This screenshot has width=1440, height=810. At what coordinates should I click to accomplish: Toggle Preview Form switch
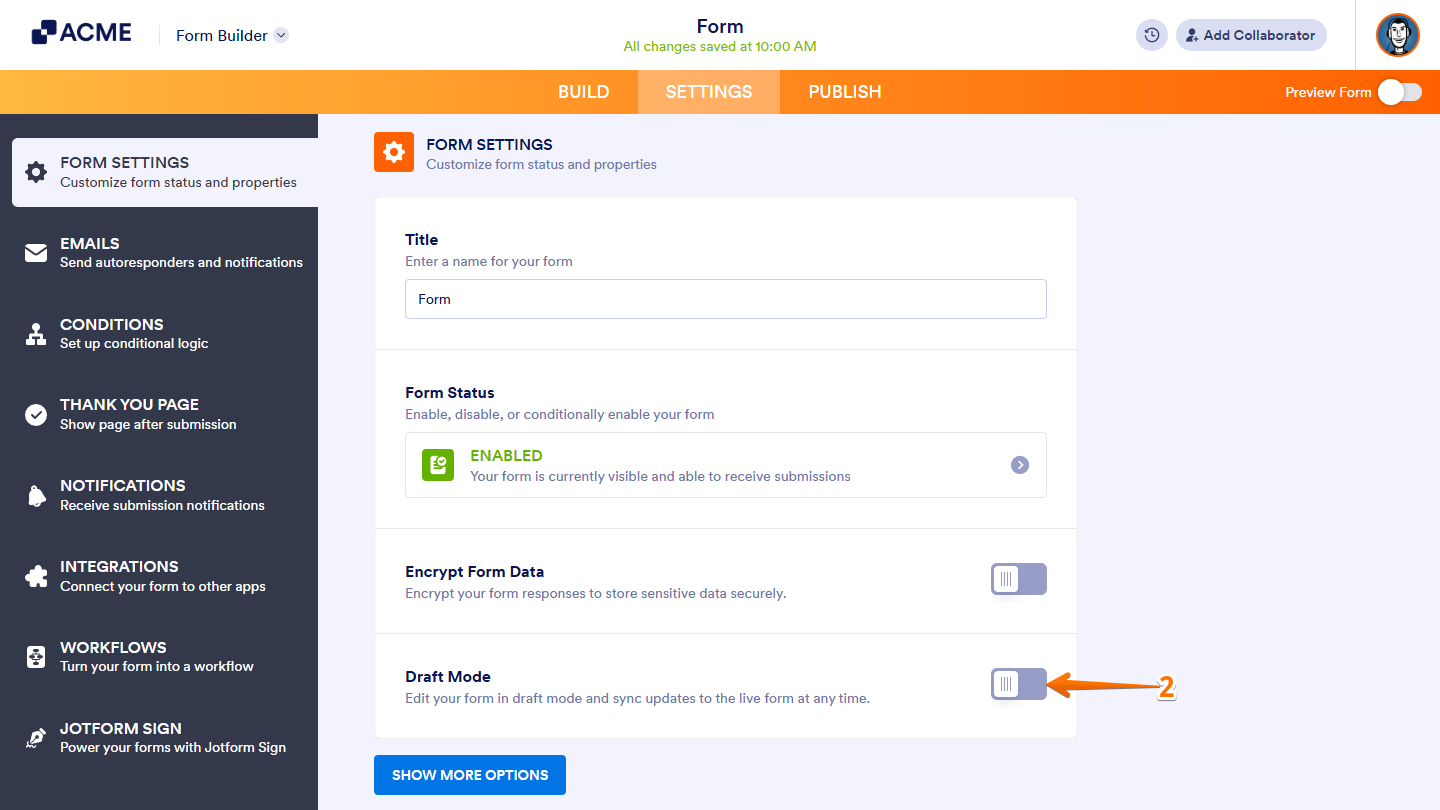pyautogui.click(x=1399, y=91)
